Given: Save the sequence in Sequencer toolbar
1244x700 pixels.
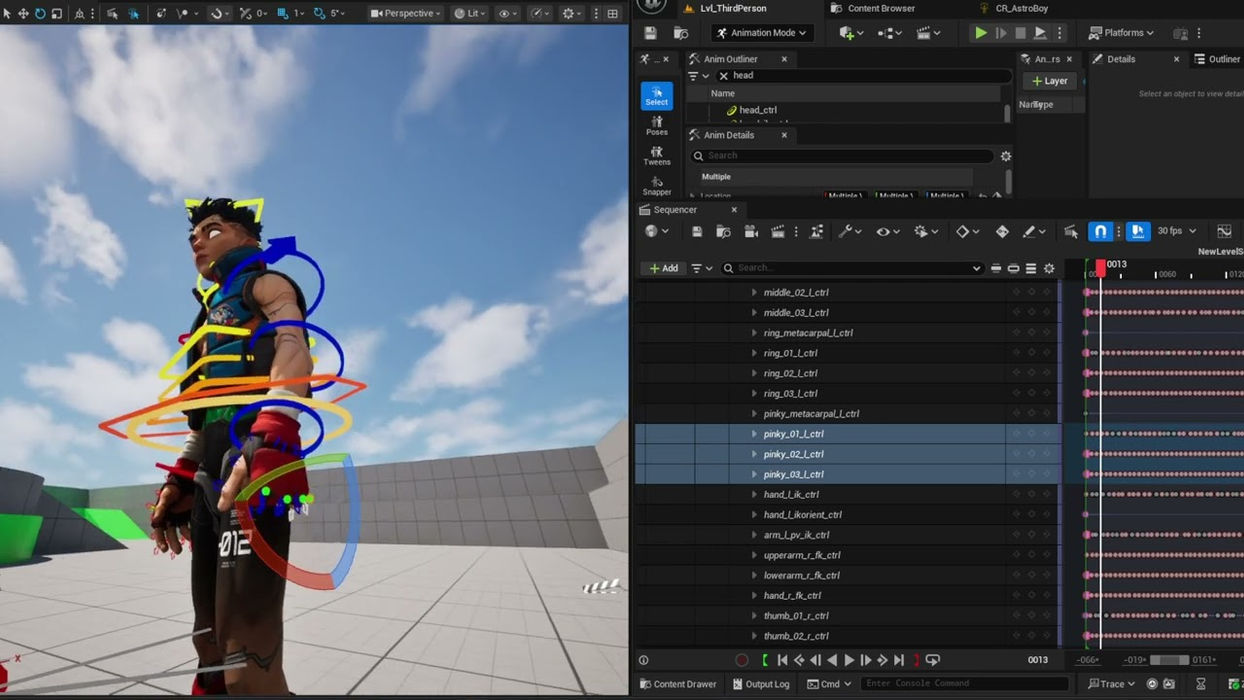Looking at the screenshot, I should pyautogui.click(x=697, y=232).
